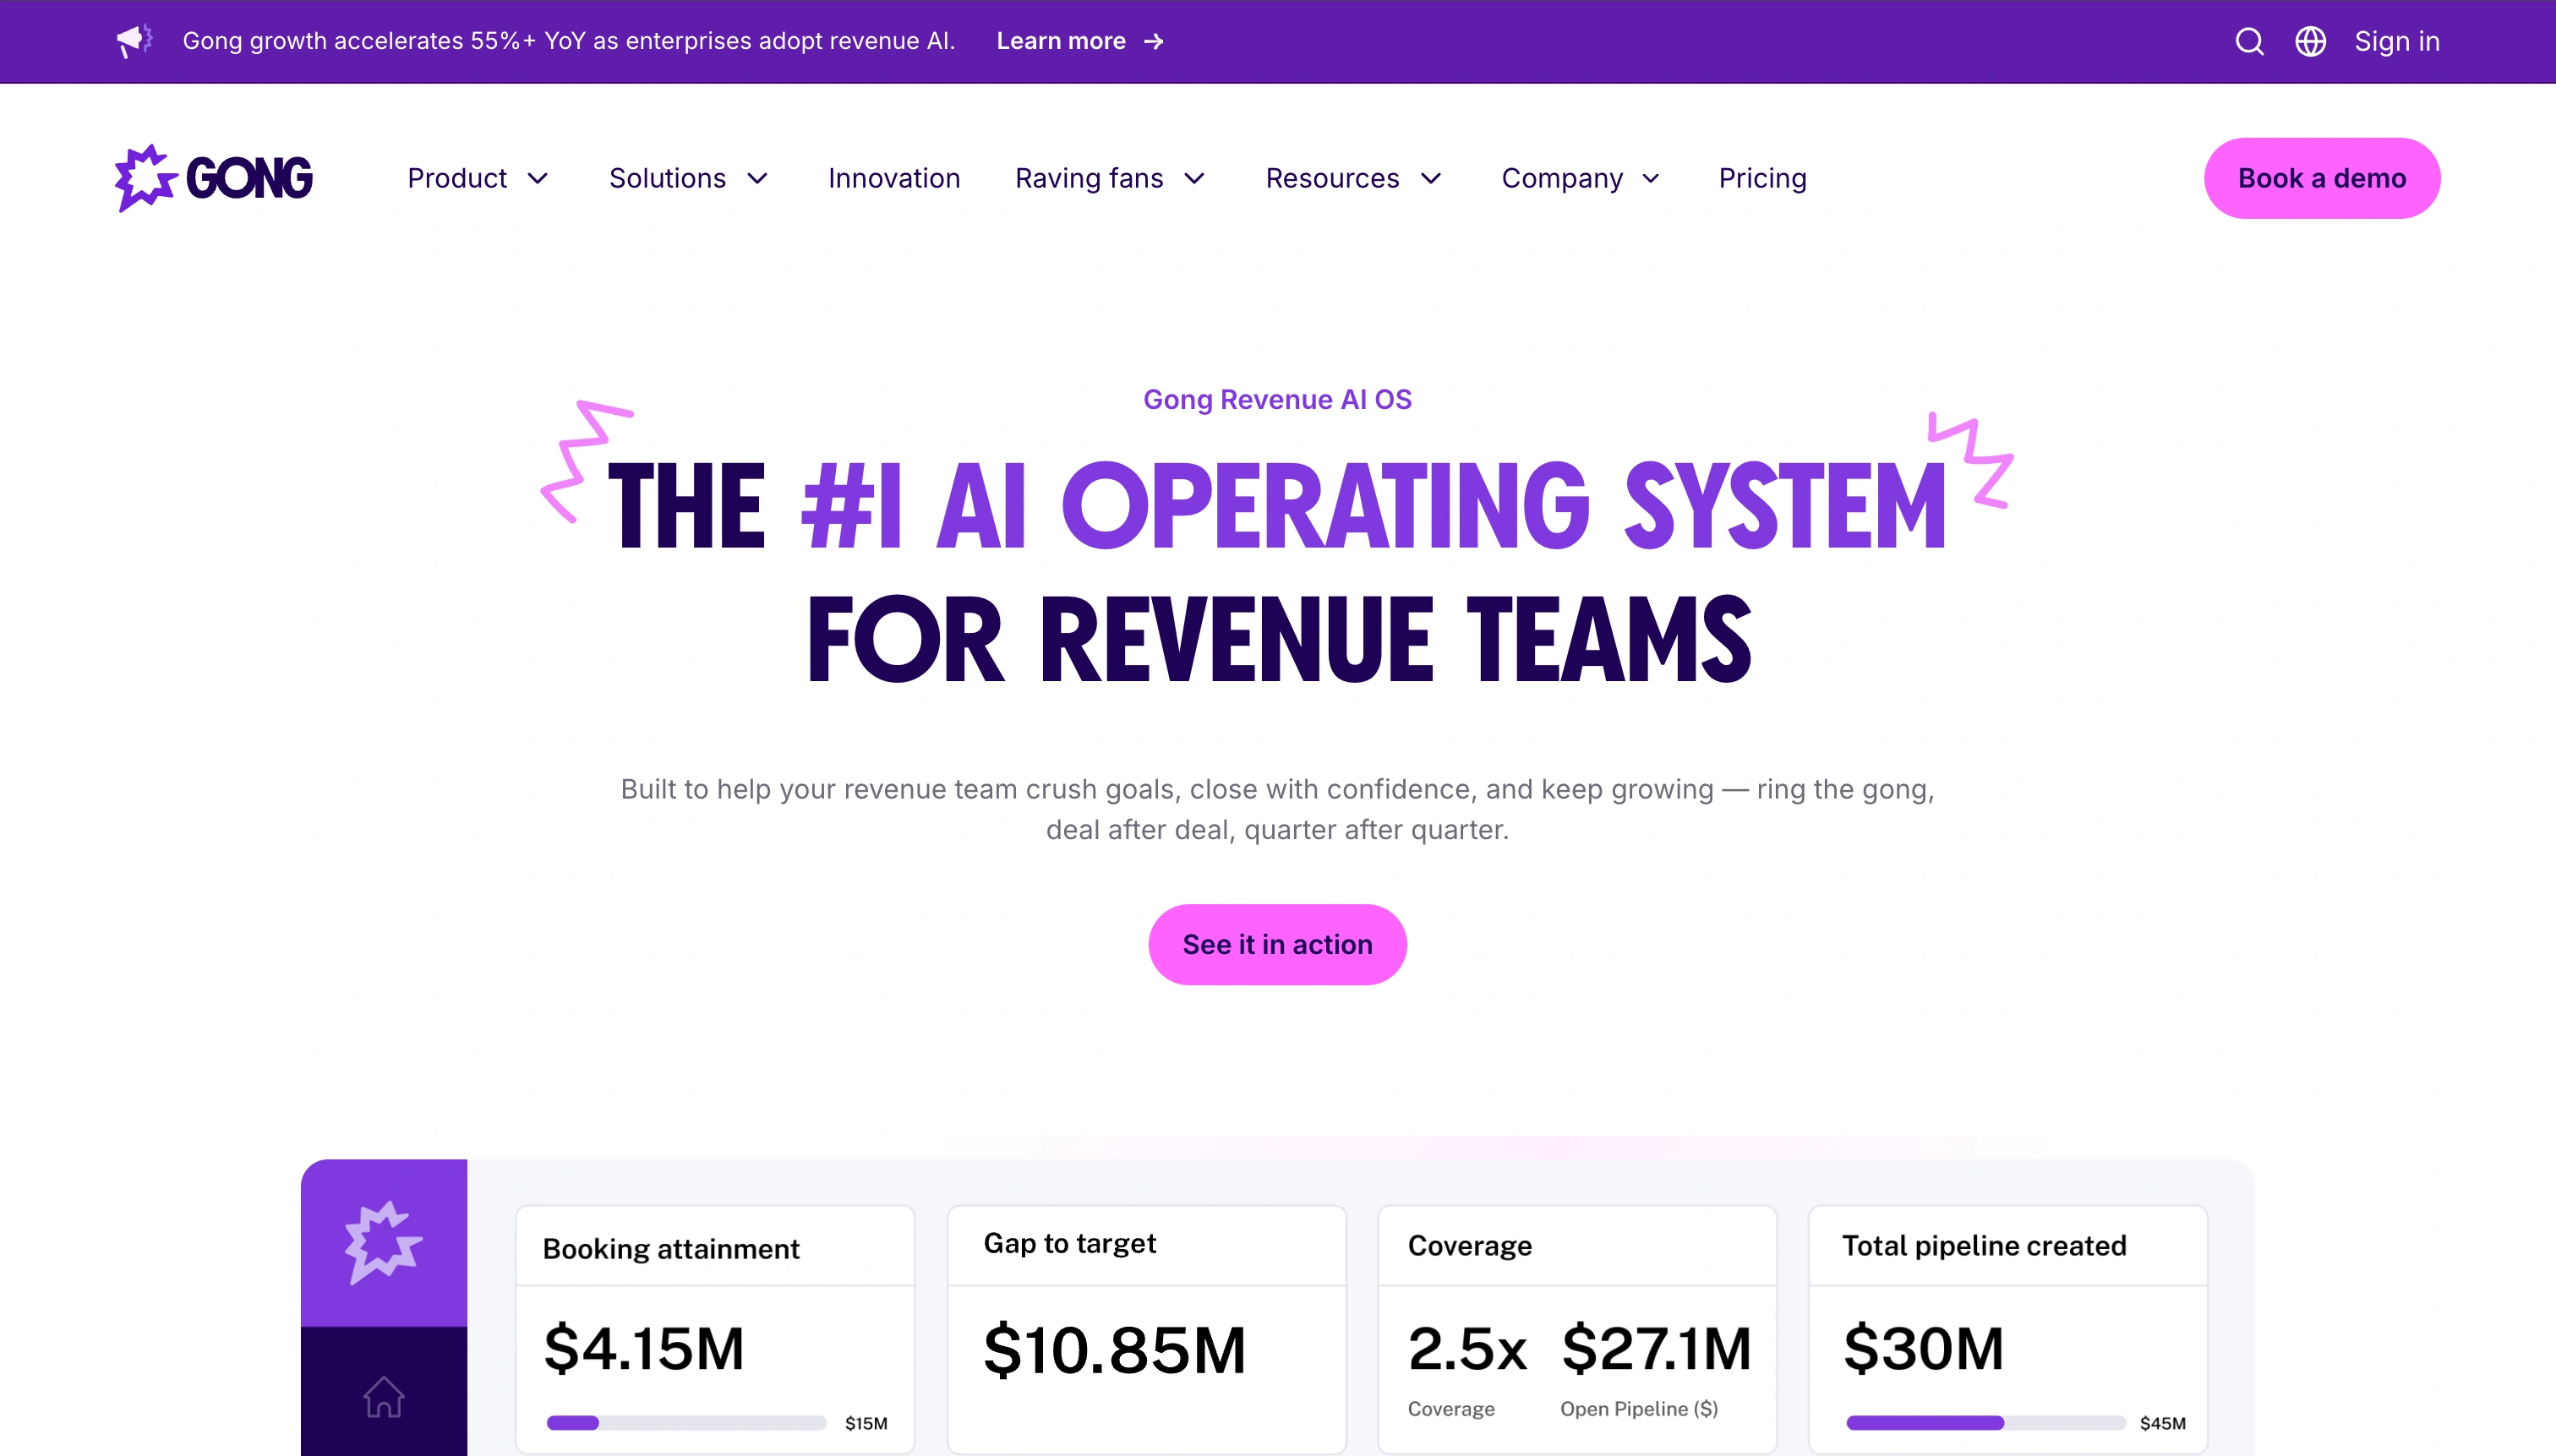Click the Gong Revenue AI OS label
The image size is (2556, 1456).
(1277, 399)
